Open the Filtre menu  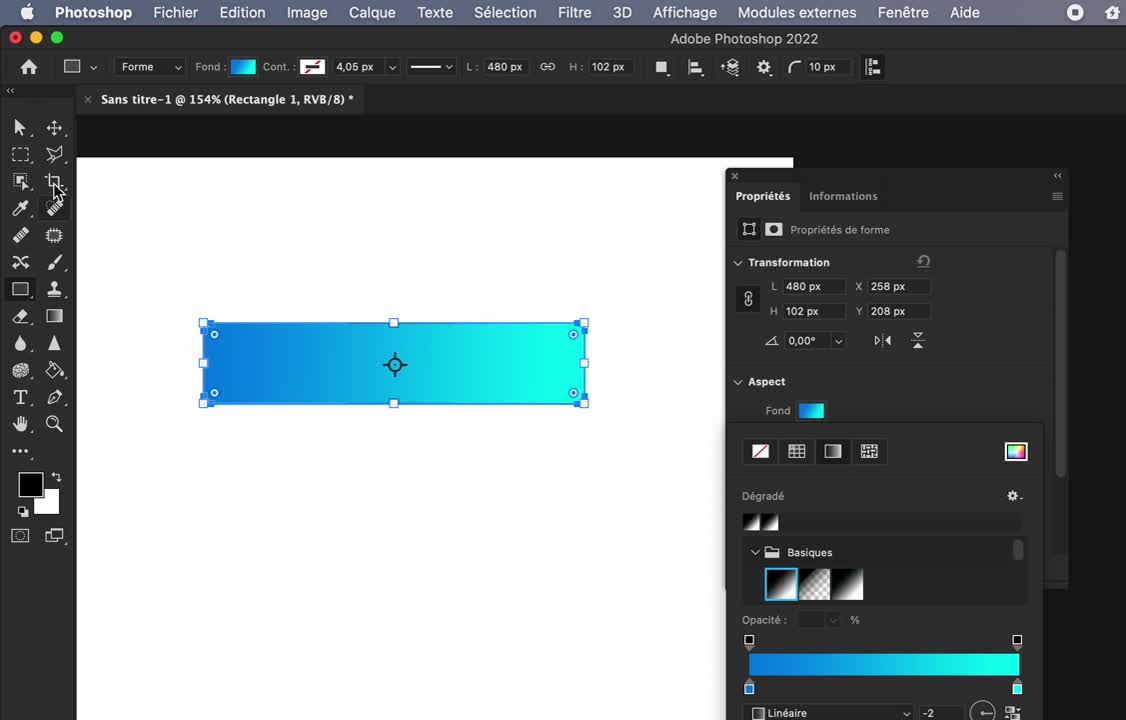tap(574, 13)
